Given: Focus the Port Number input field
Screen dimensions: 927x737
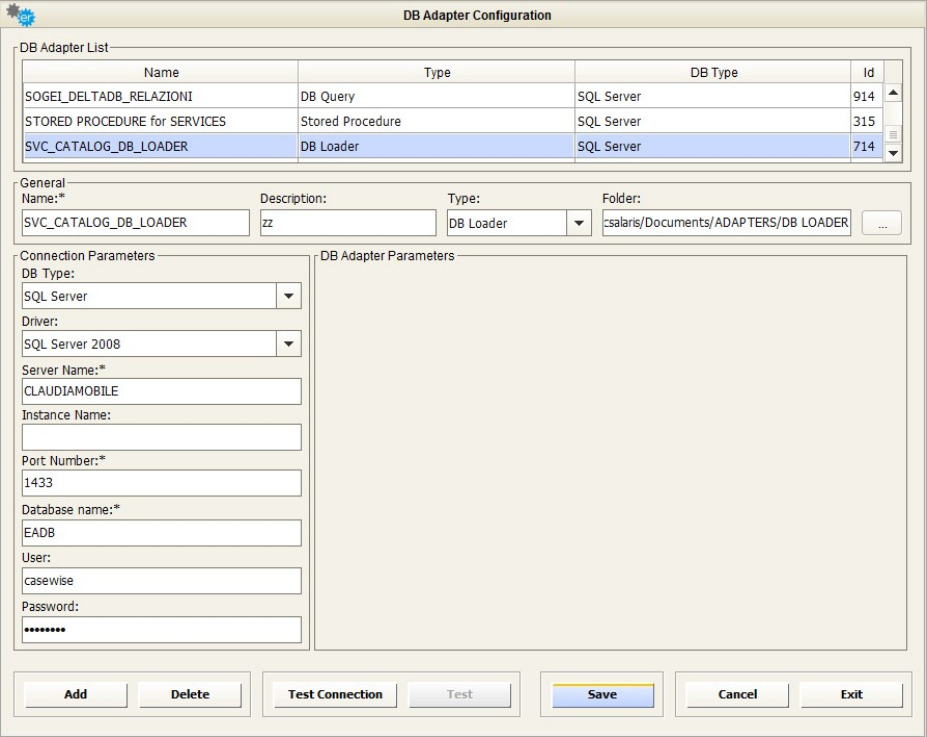Looking at the screenshot, I should (x=161, y=484).
